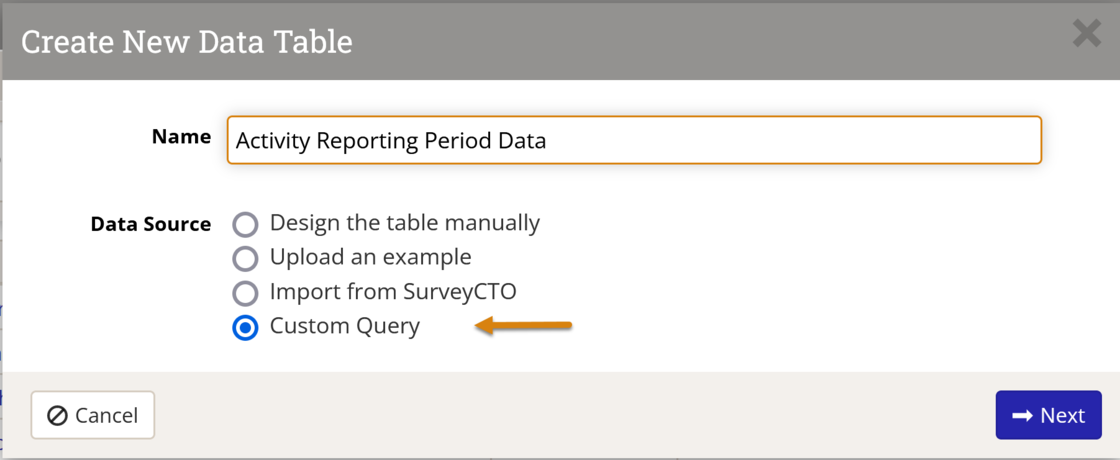Click the orange arrow pointing at Custom Query
The image size is (1120, 460).
[523, 326]
